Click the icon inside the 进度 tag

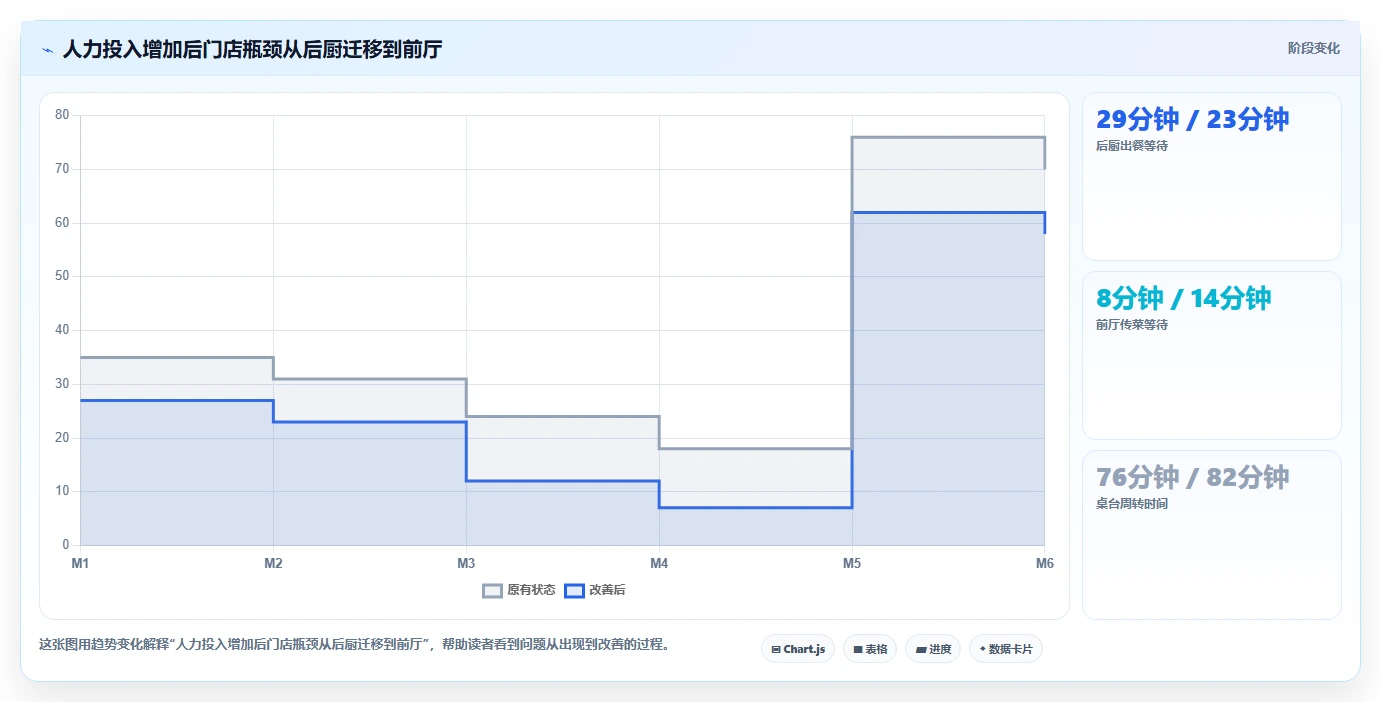(x=921, y=650)
